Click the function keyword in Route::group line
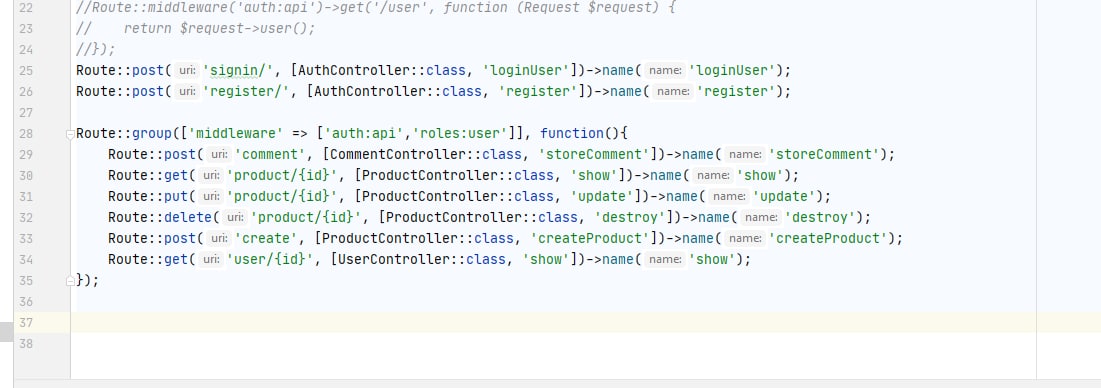1101x388 pixels. click(572, 133)
